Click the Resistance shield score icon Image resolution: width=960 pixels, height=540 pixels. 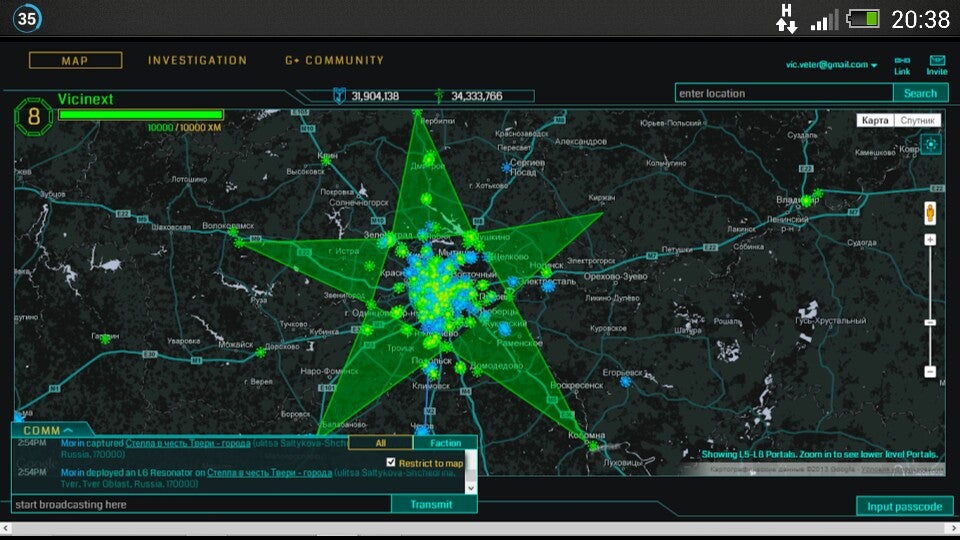click(339, 96)
